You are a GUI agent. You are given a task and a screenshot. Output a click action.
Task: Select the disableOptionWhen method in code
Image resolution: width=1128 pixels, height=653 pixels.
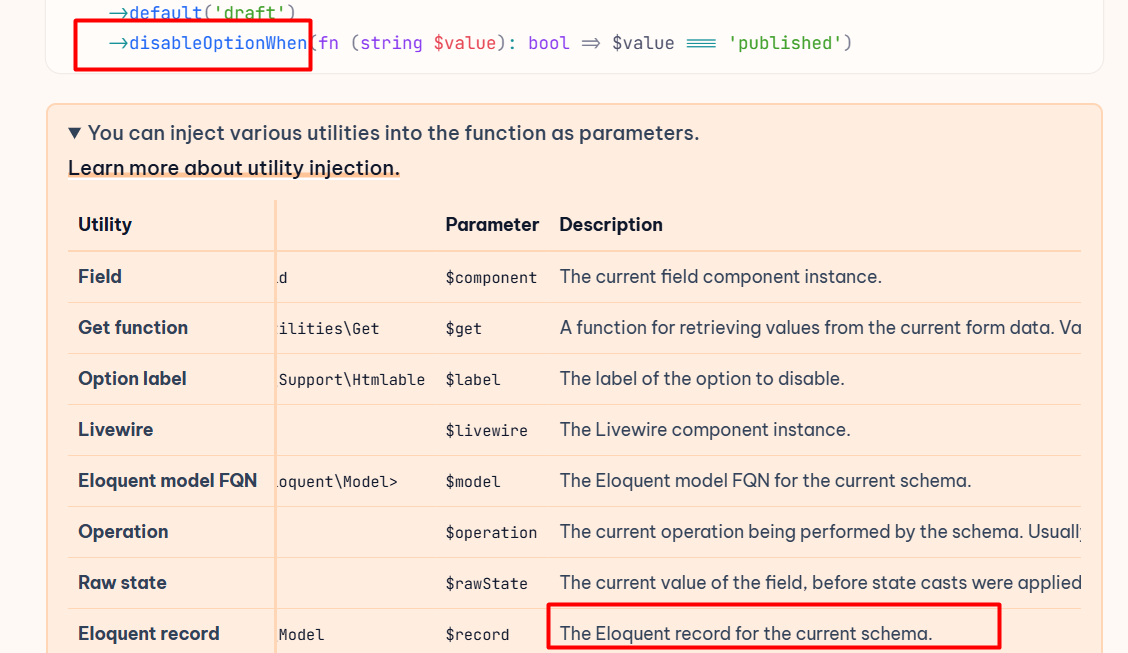coord(218,43)
